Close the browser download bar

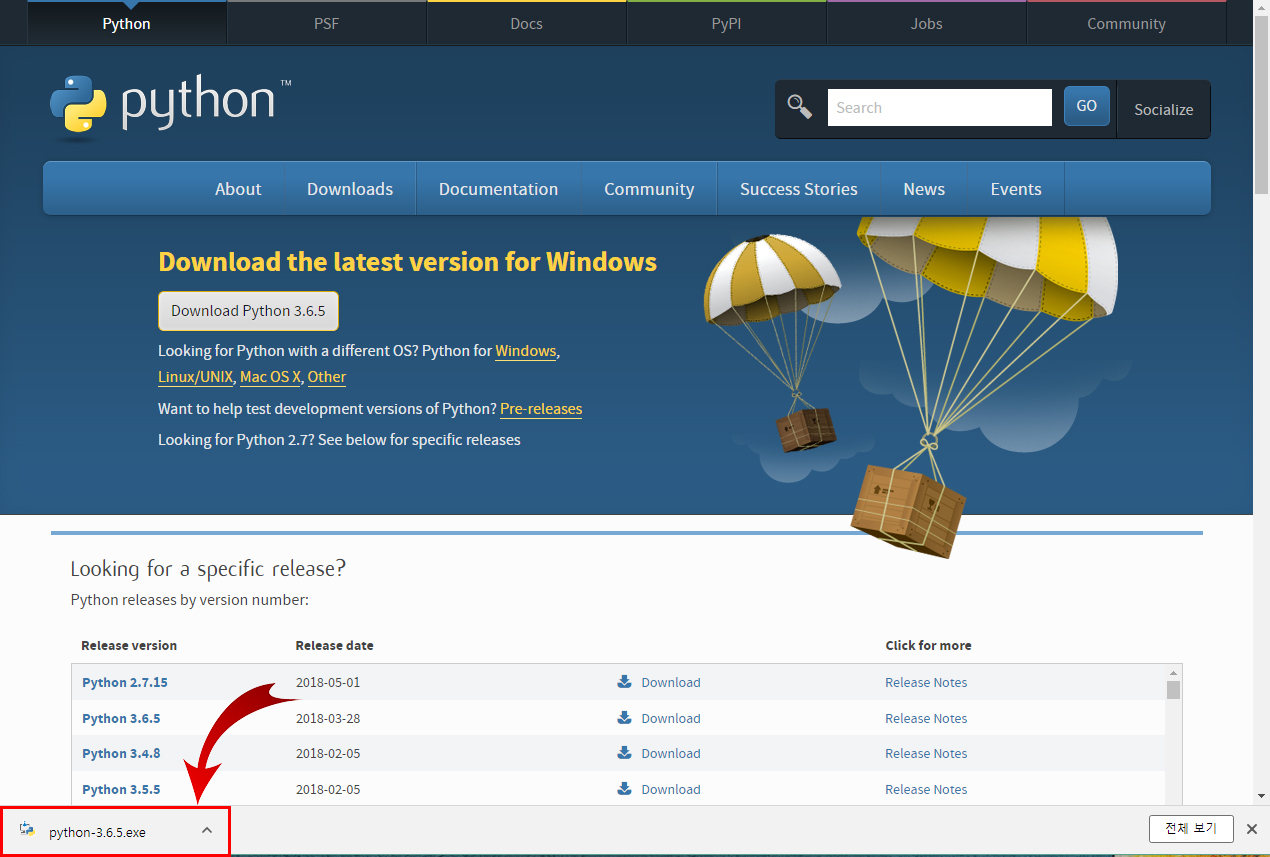[x=1252, y=829]
